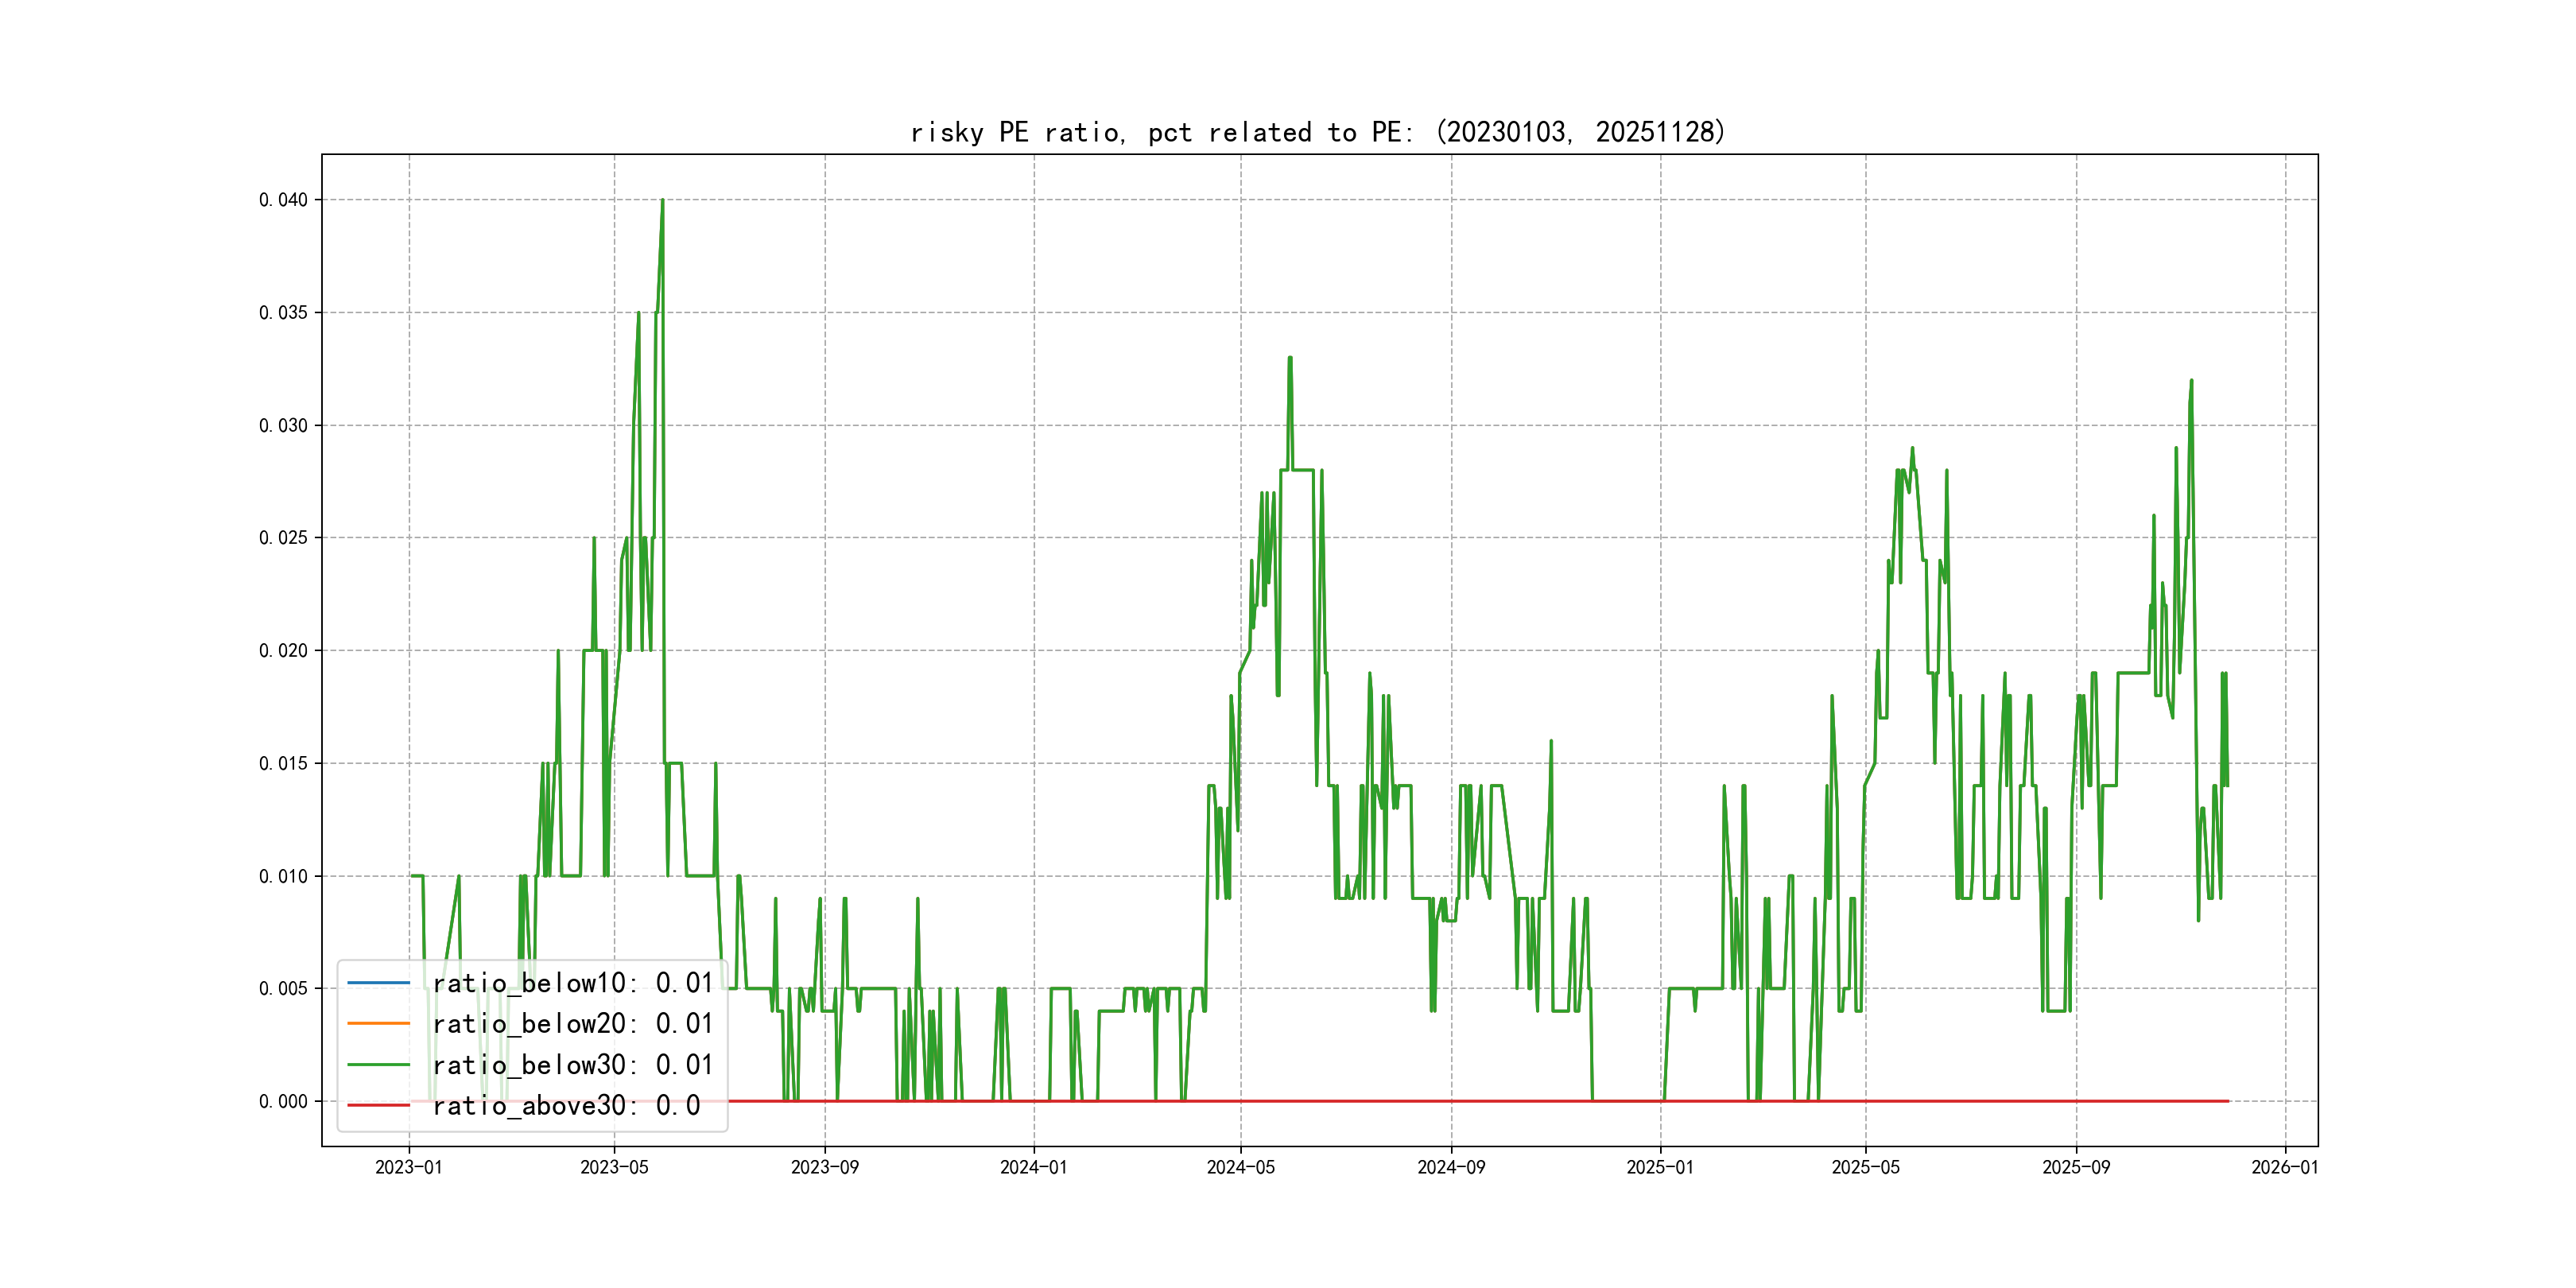Click the 2024-01 x-axis tick label
The image size is (2576, 1288).
(1034, 1168)
